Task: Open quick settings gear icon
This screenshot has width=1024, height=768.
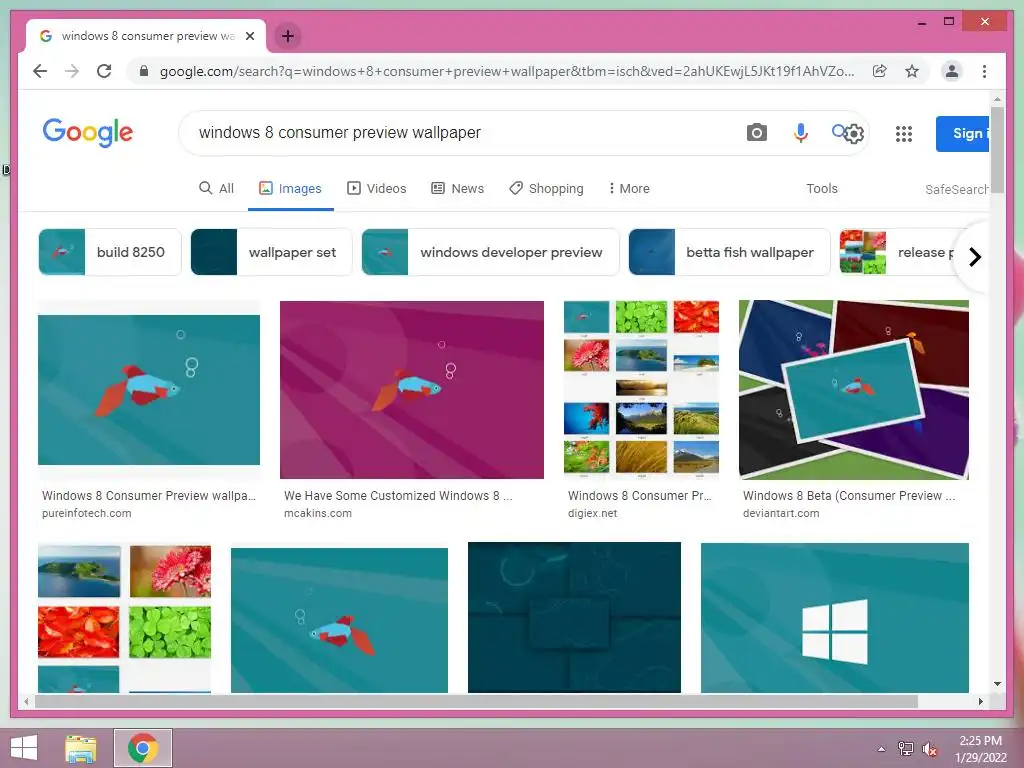Action: [854, 134]
